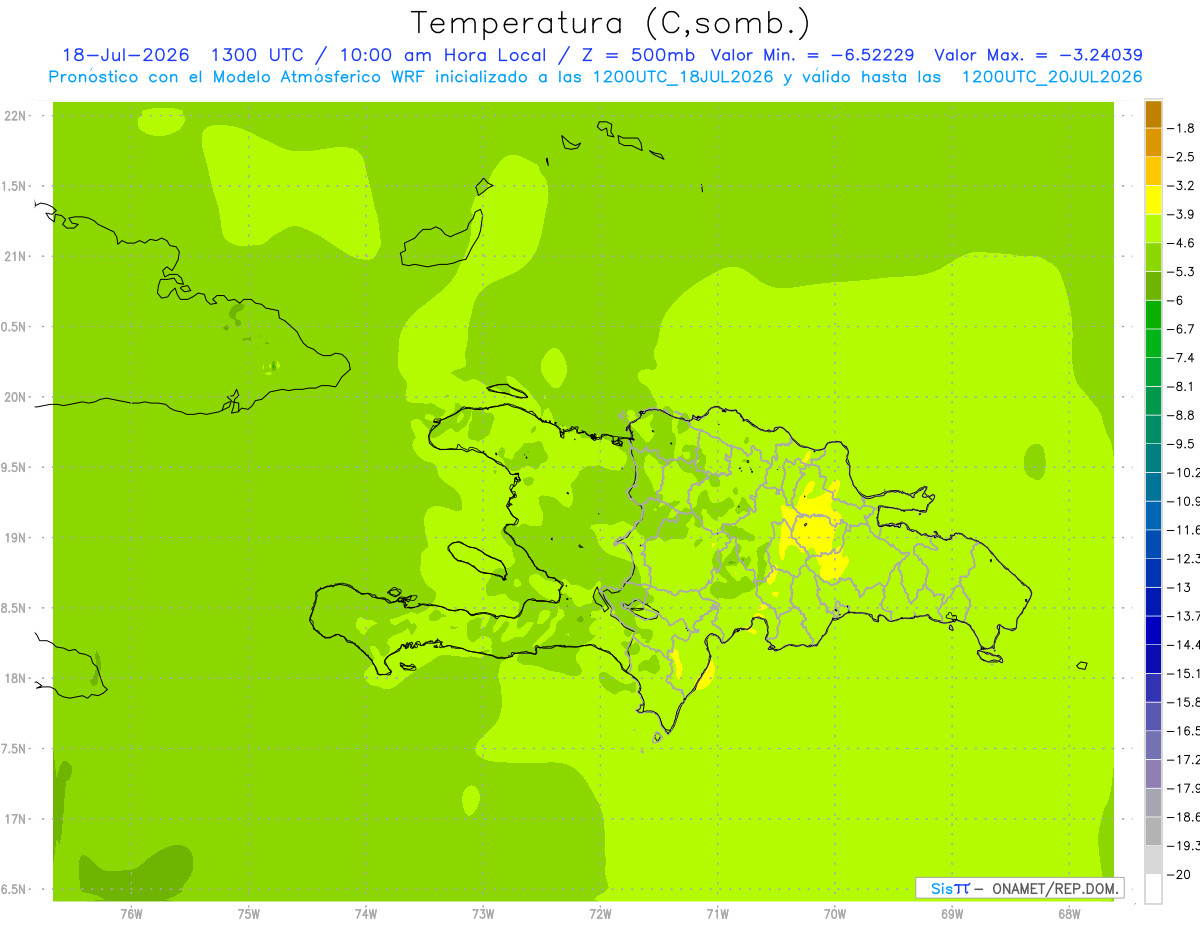Click the dark orange swatch above -1.8
The image size is (1200, 927).
pos(1153,114)
